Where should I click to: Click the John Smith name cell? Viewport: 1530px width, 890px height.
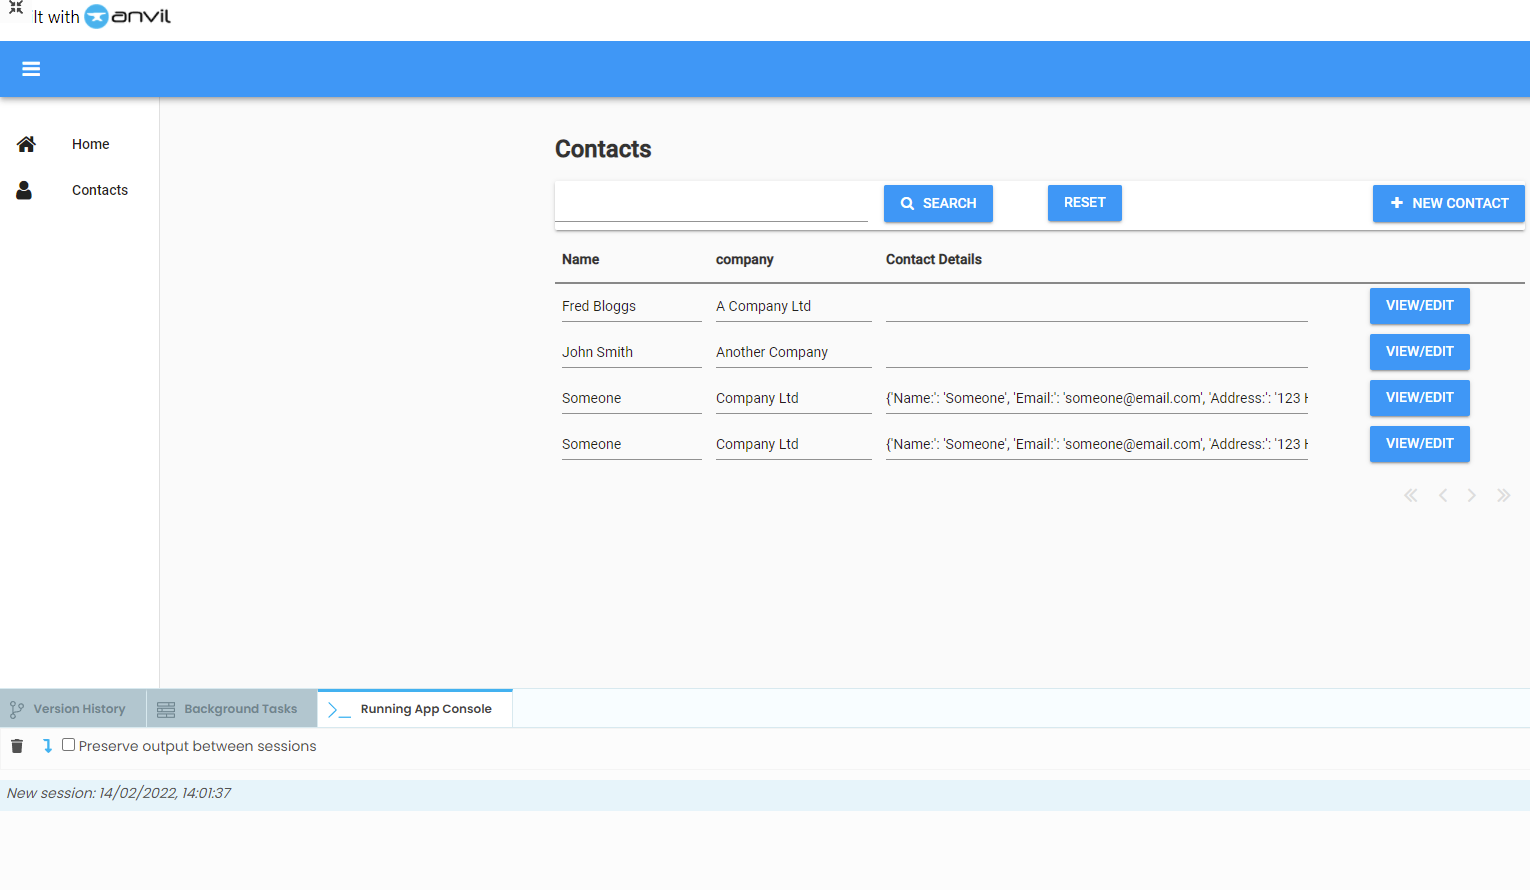[x=631, y=352]
